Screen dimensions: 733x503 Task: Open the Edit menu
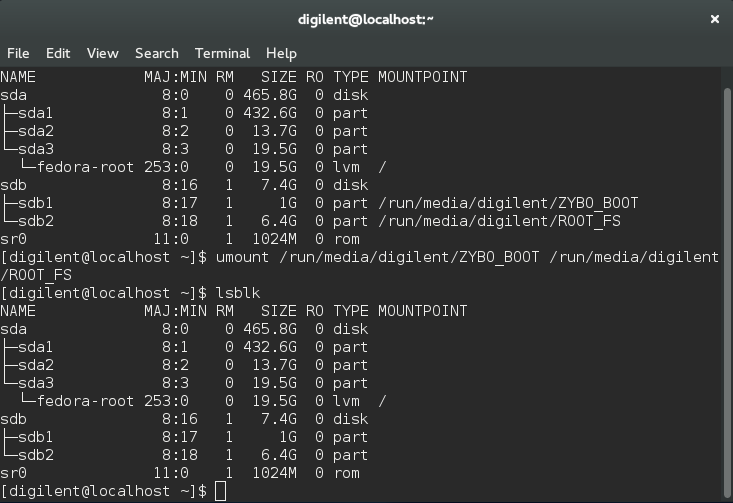point(58,53)
